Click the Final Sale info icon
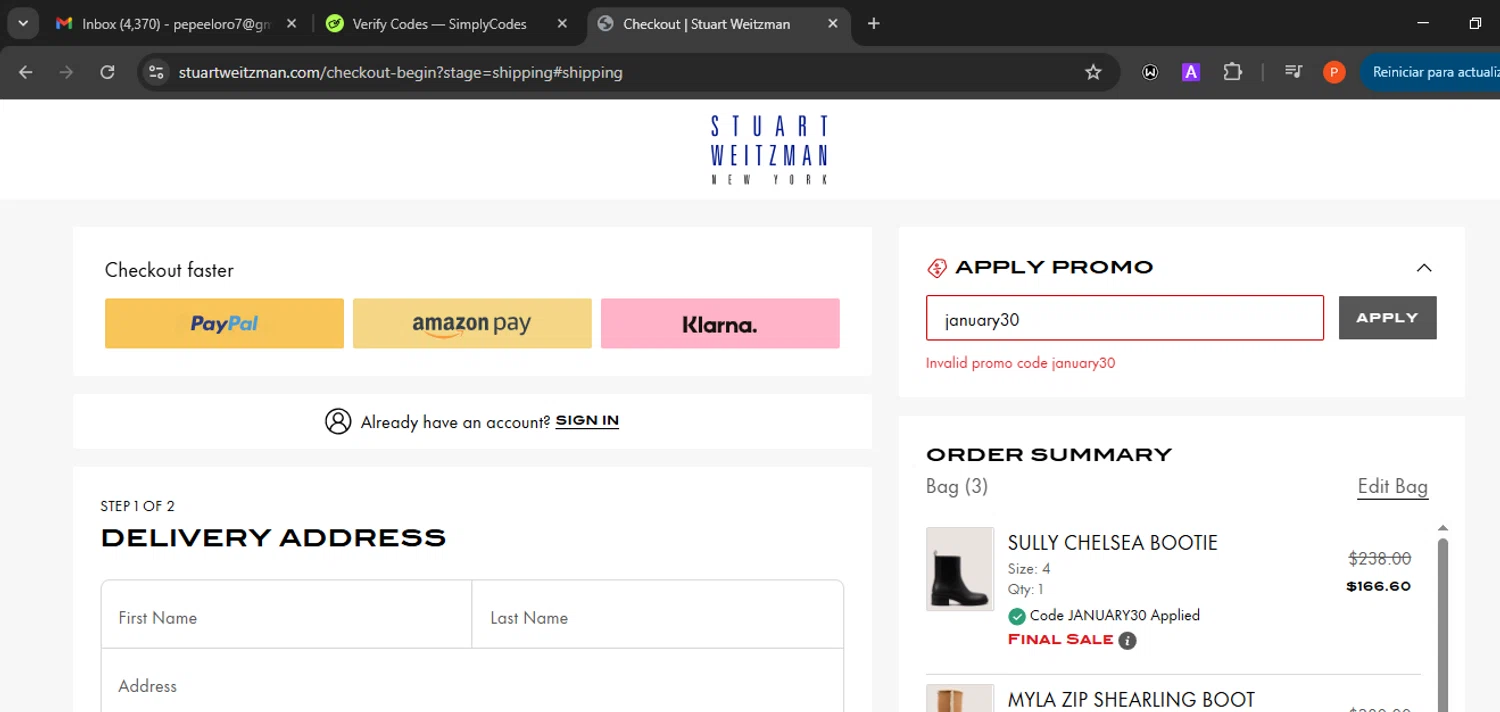 [1127, 641]
